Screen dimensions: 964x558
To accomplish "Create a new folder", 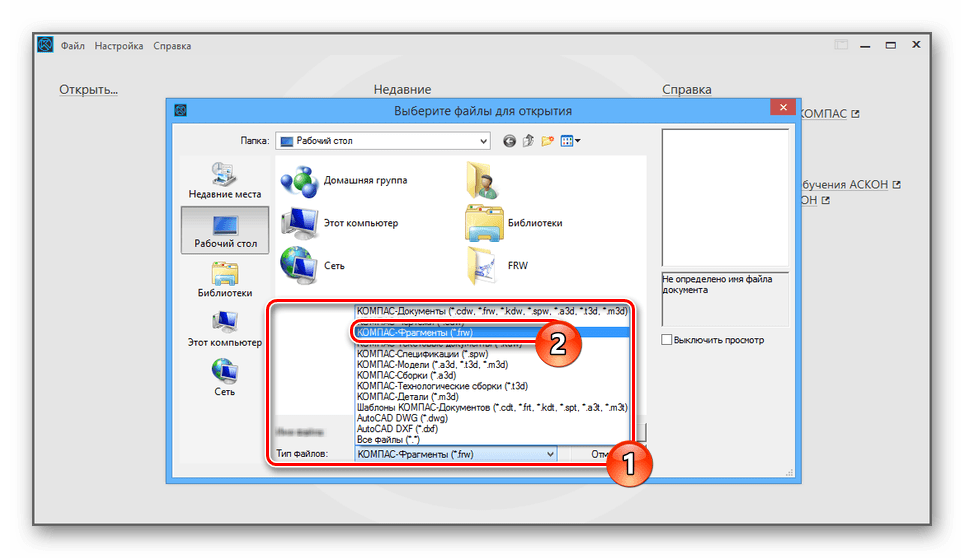I will (x=547, y=141).
